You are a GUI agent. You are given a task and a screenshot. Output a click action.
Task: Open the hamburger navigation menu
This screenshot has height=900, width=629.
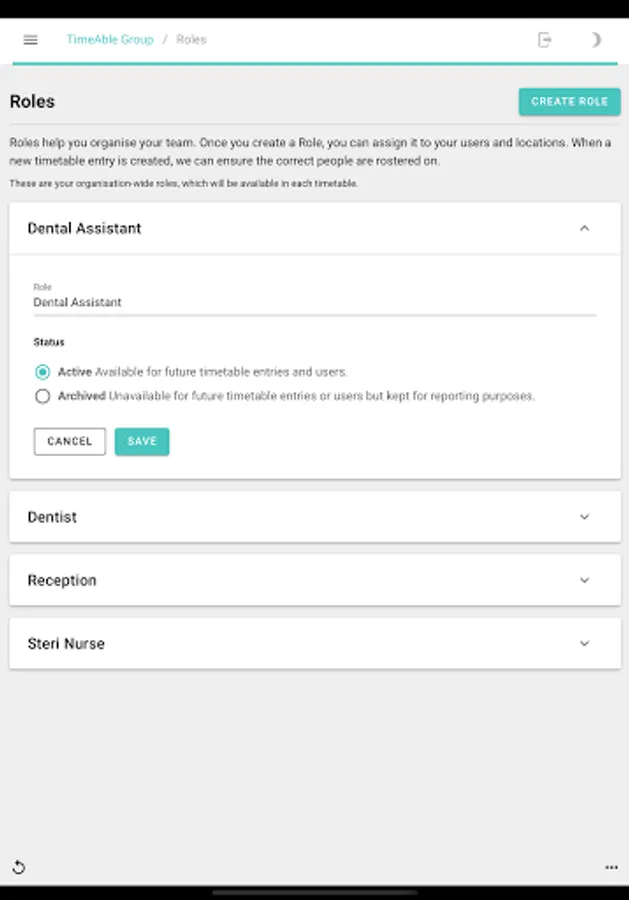pos(30,40)
